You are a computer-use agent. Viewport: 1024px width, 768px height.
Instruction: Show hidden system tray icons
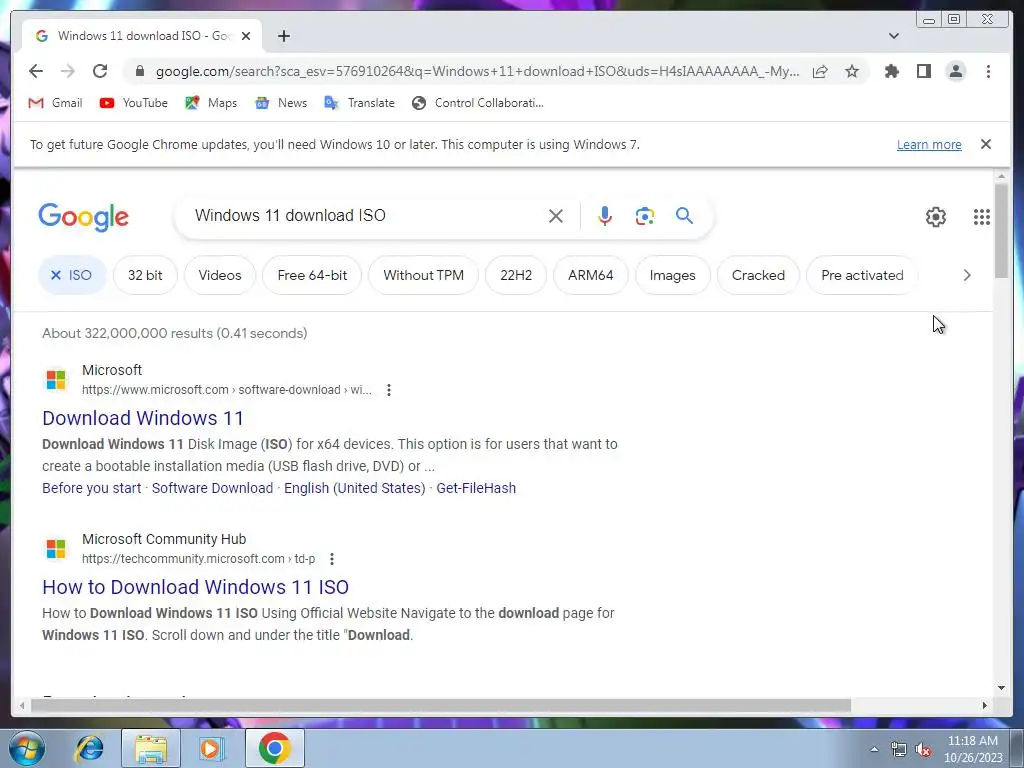tap(874, 749)
